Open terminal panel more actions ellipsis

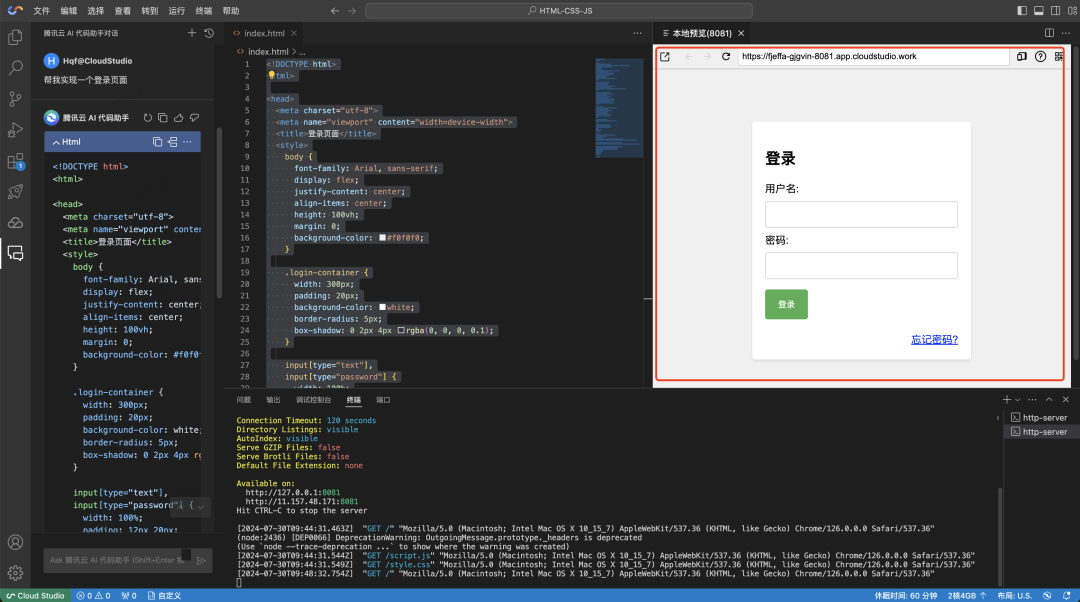[1032, 399]
